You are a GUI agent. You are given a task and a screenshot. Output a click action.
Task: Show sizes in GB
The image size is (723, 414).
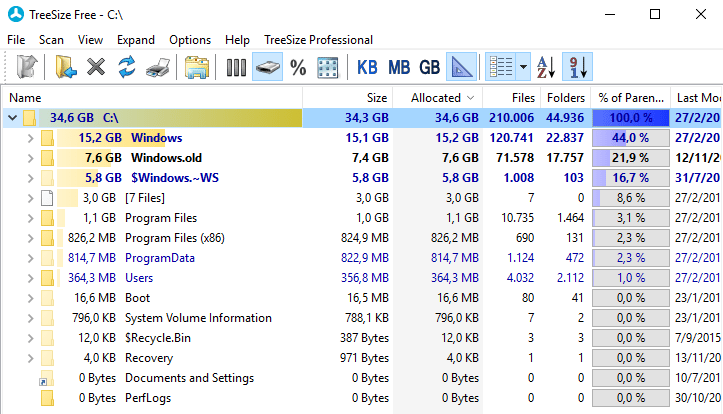coord(429,68)
